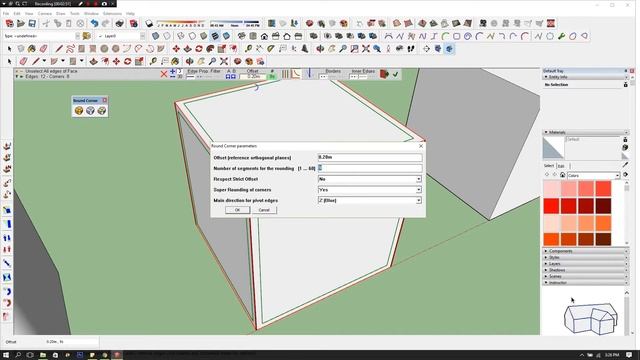
Task: Expand the Components tray panel
Action: (585, 251)
